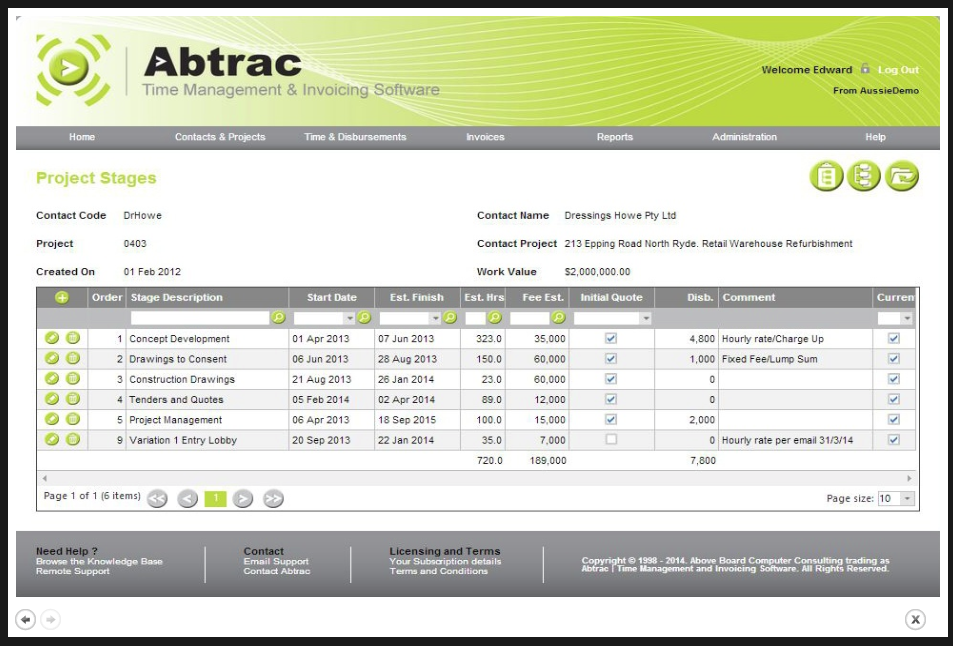Toggle Current checkbox for Variation 1 Entry Lobby
The width and height of the screenshot is (953, 646).
[893, 439]
